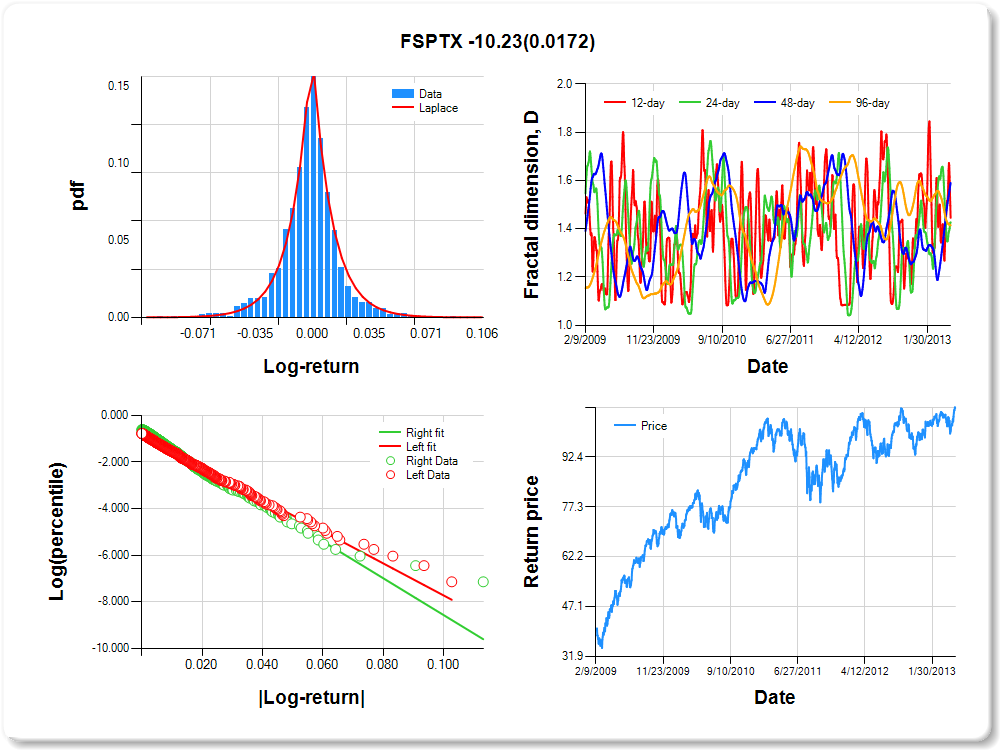Click the Fractal dimension, D axis title

tap(531, 205)
